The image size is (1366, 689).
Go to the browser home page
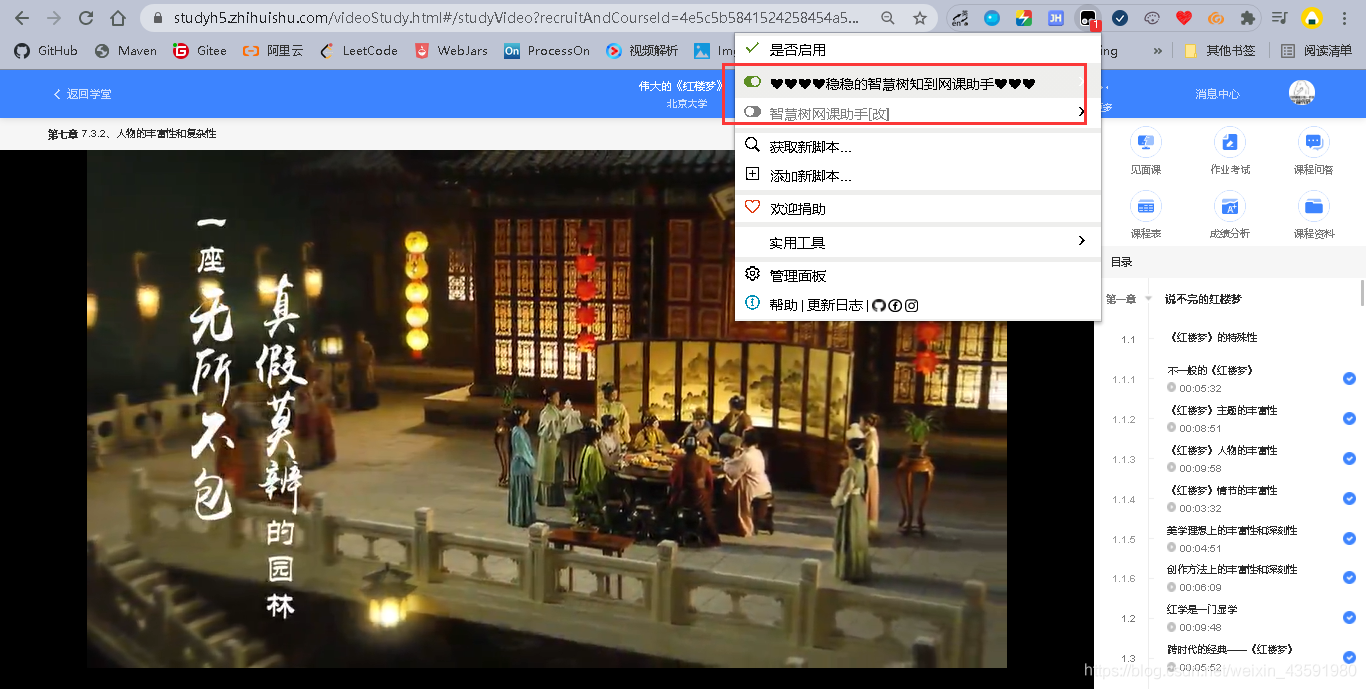click(x=118, y=18)
